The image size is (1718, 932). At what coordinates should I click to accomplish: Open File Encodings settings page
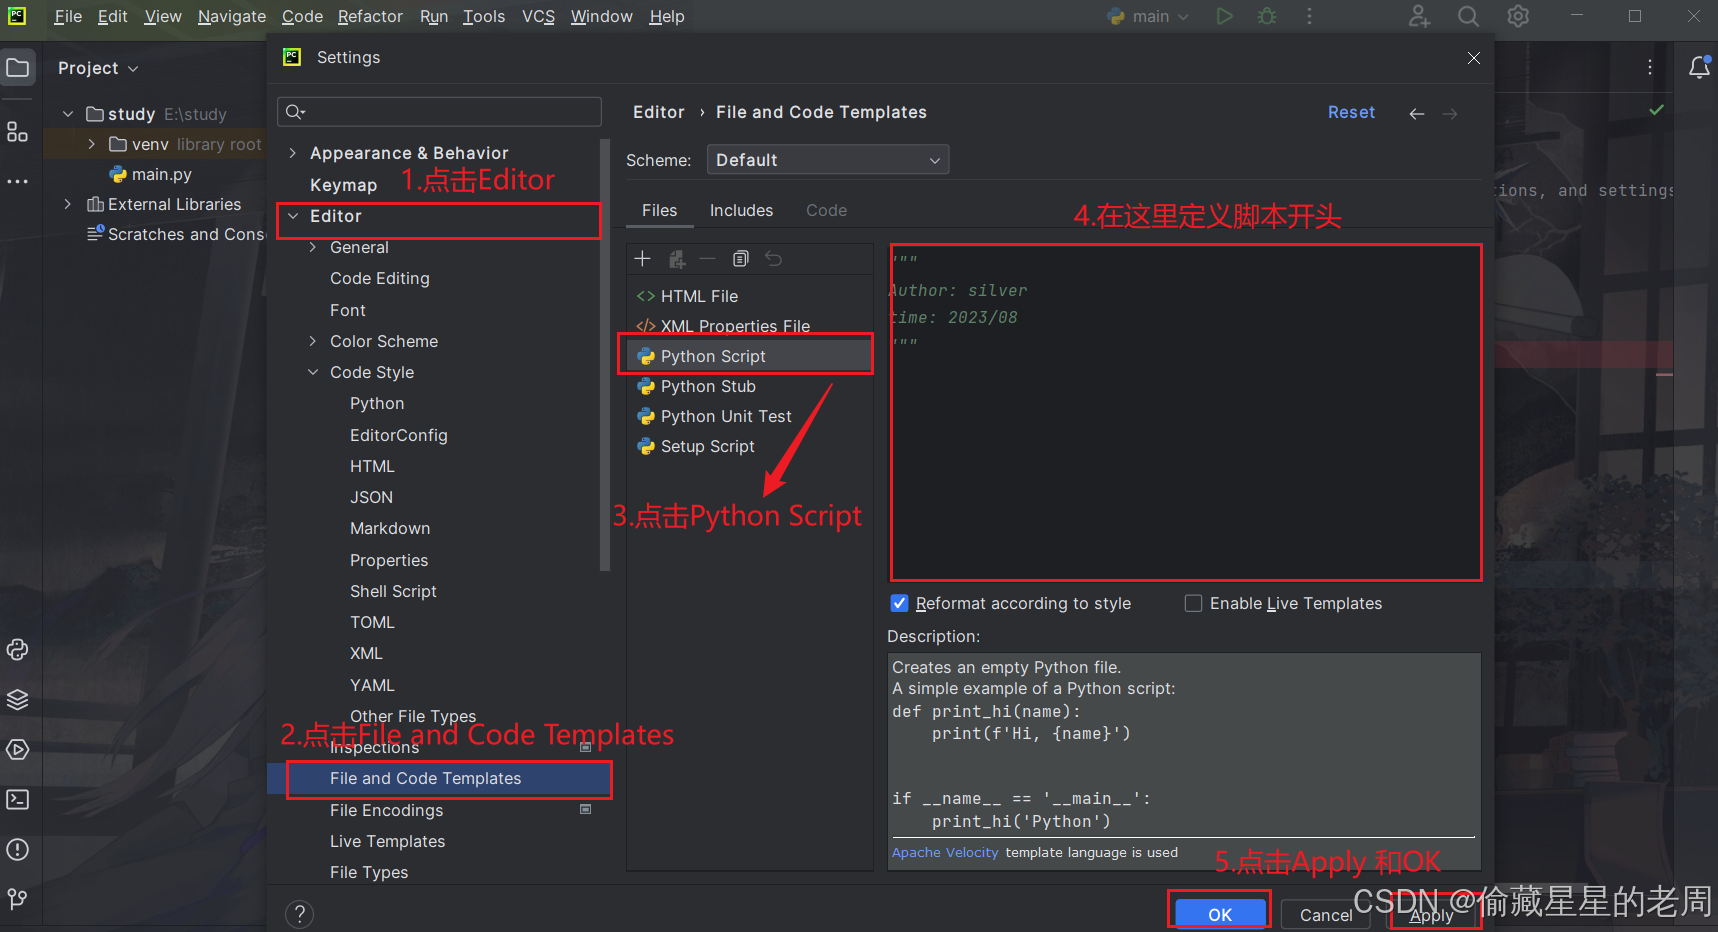(x=386, y=810)
